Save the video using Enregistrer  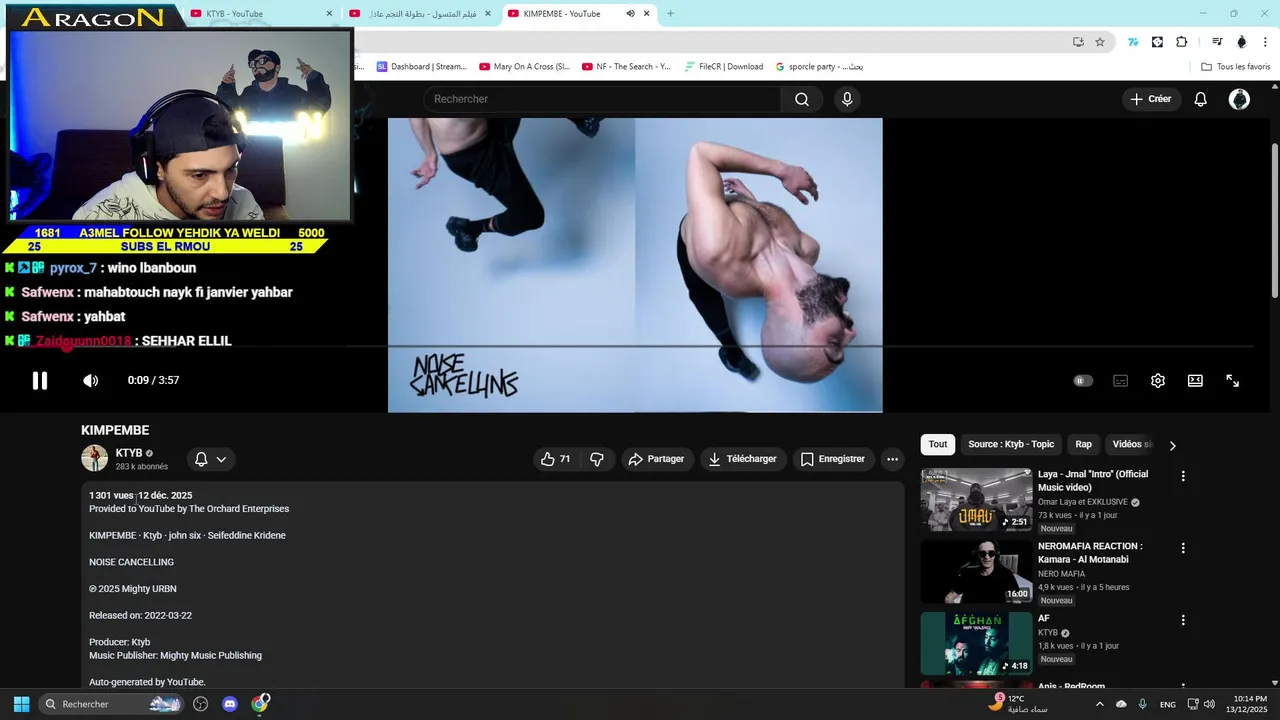[833, 459]
